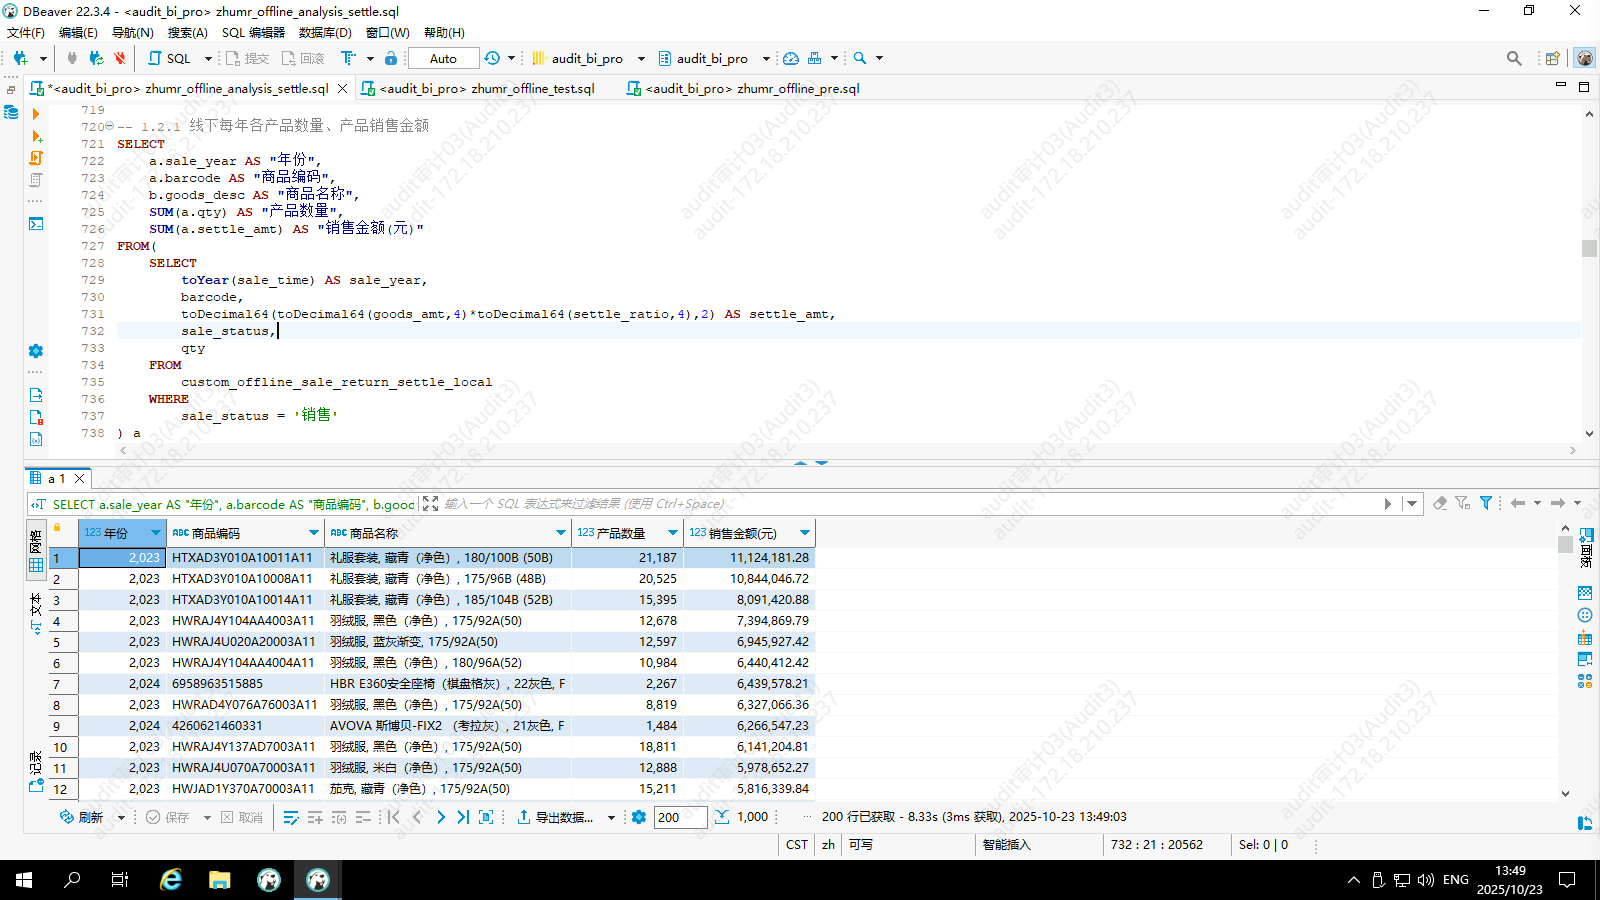The height and width of the screenshot is (900, 1600).
Task: Click the 导出数据 export button
Action: [556, 817]
